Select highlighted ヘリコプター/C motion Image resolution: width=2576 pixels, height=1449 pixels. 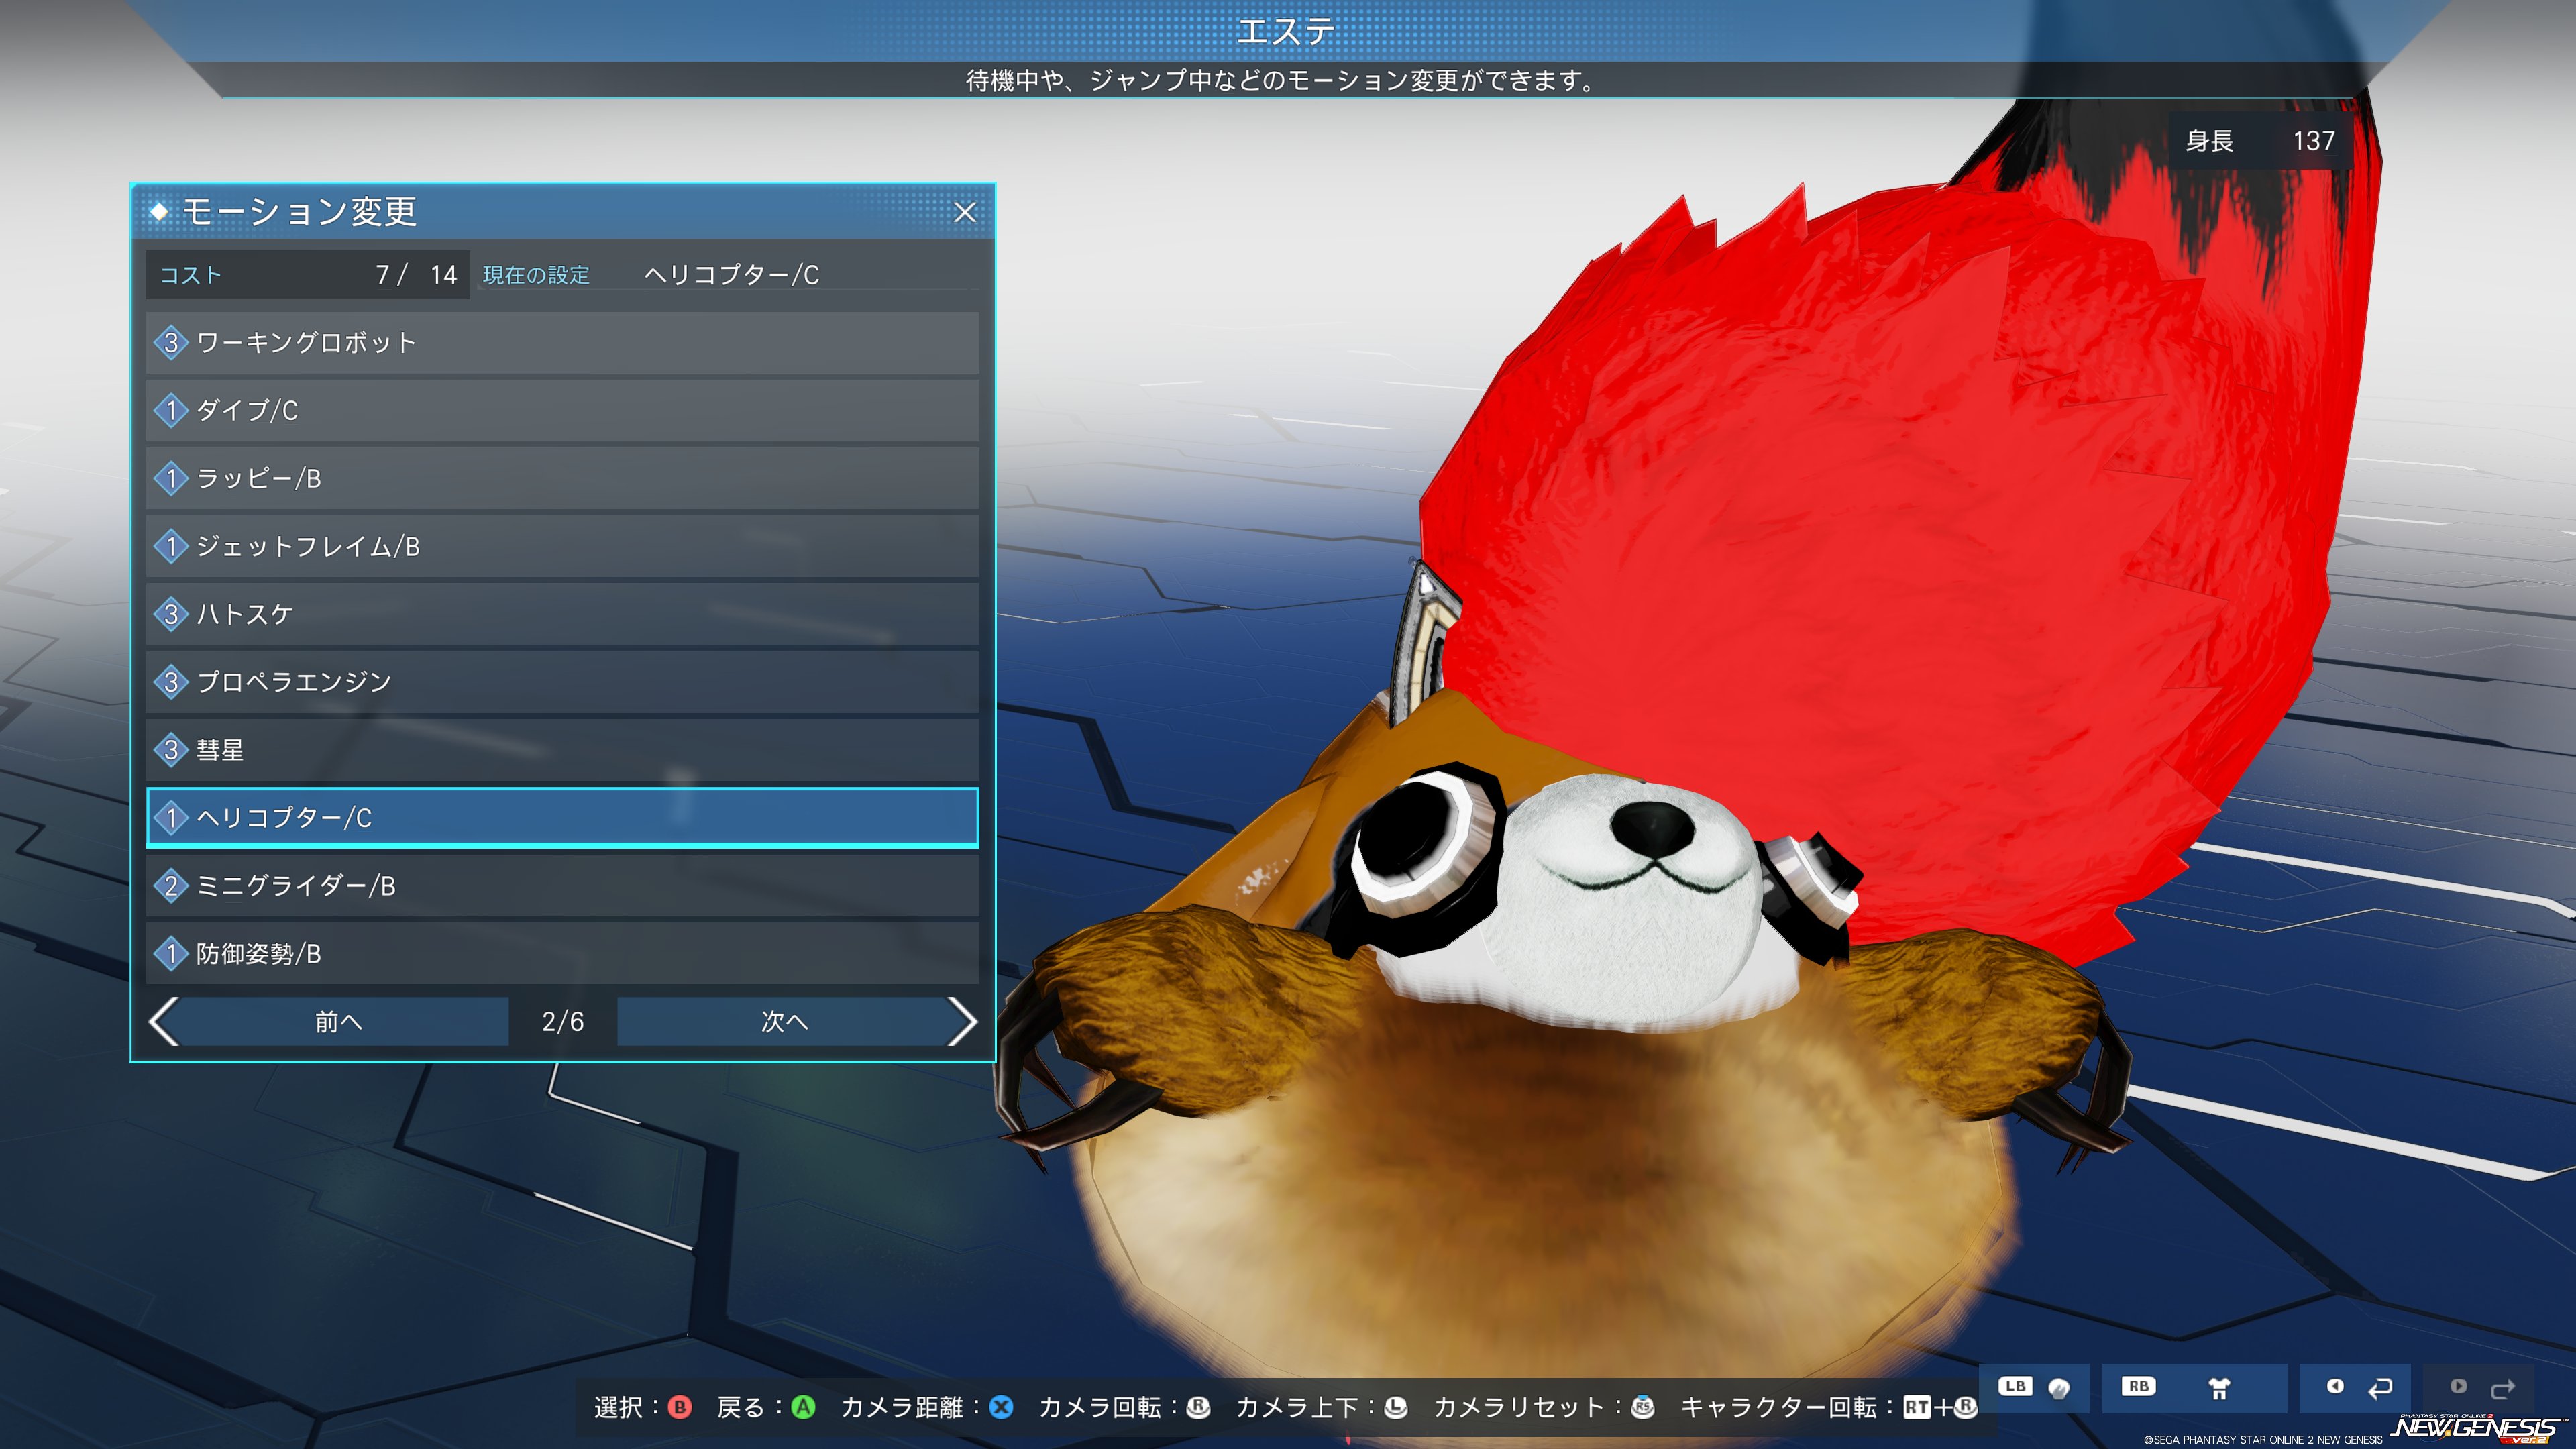click(562, 818)
